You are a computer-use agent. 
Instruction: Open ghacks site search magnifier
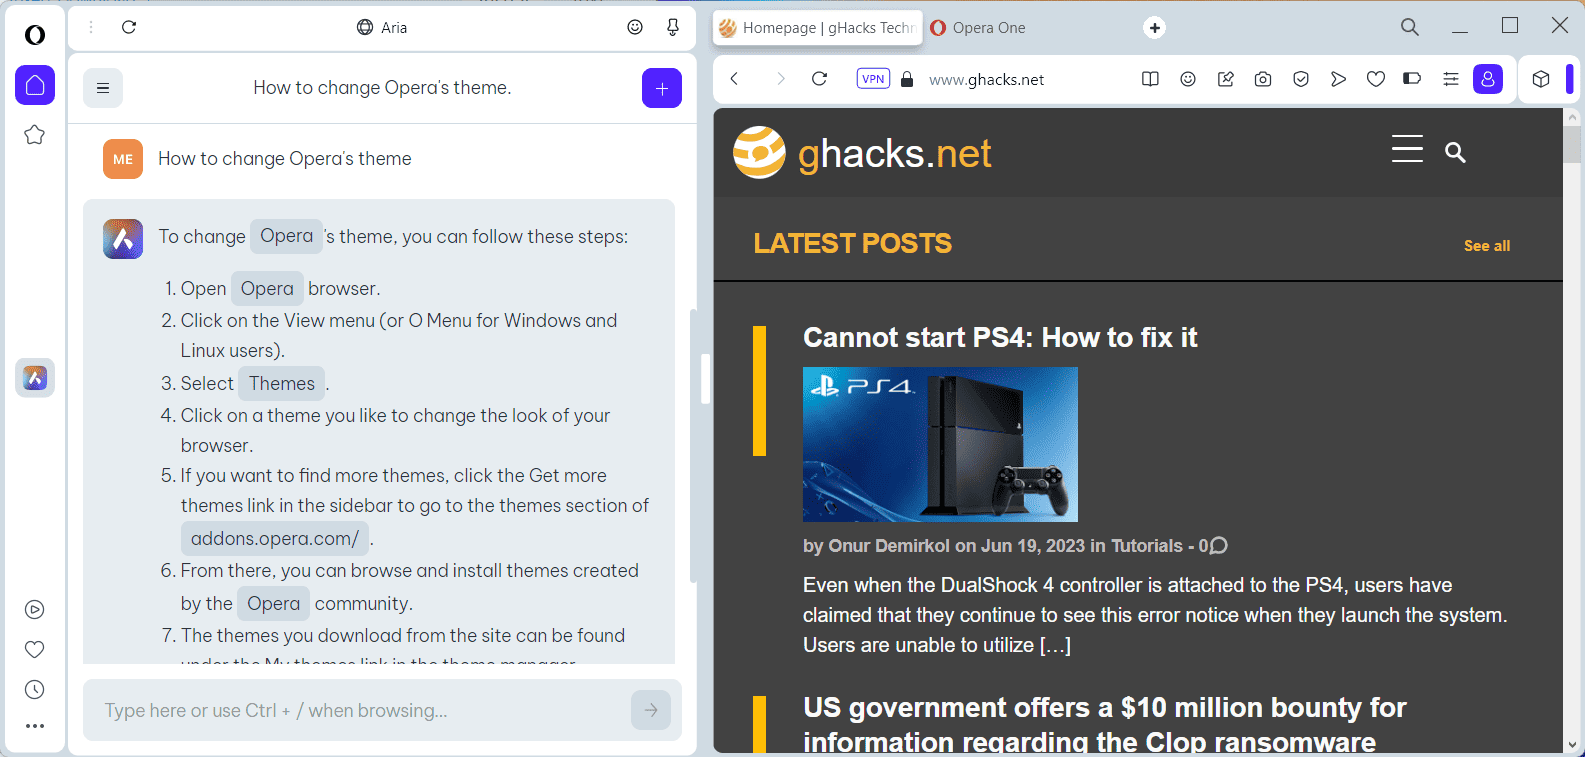[x=1455, y=152]
